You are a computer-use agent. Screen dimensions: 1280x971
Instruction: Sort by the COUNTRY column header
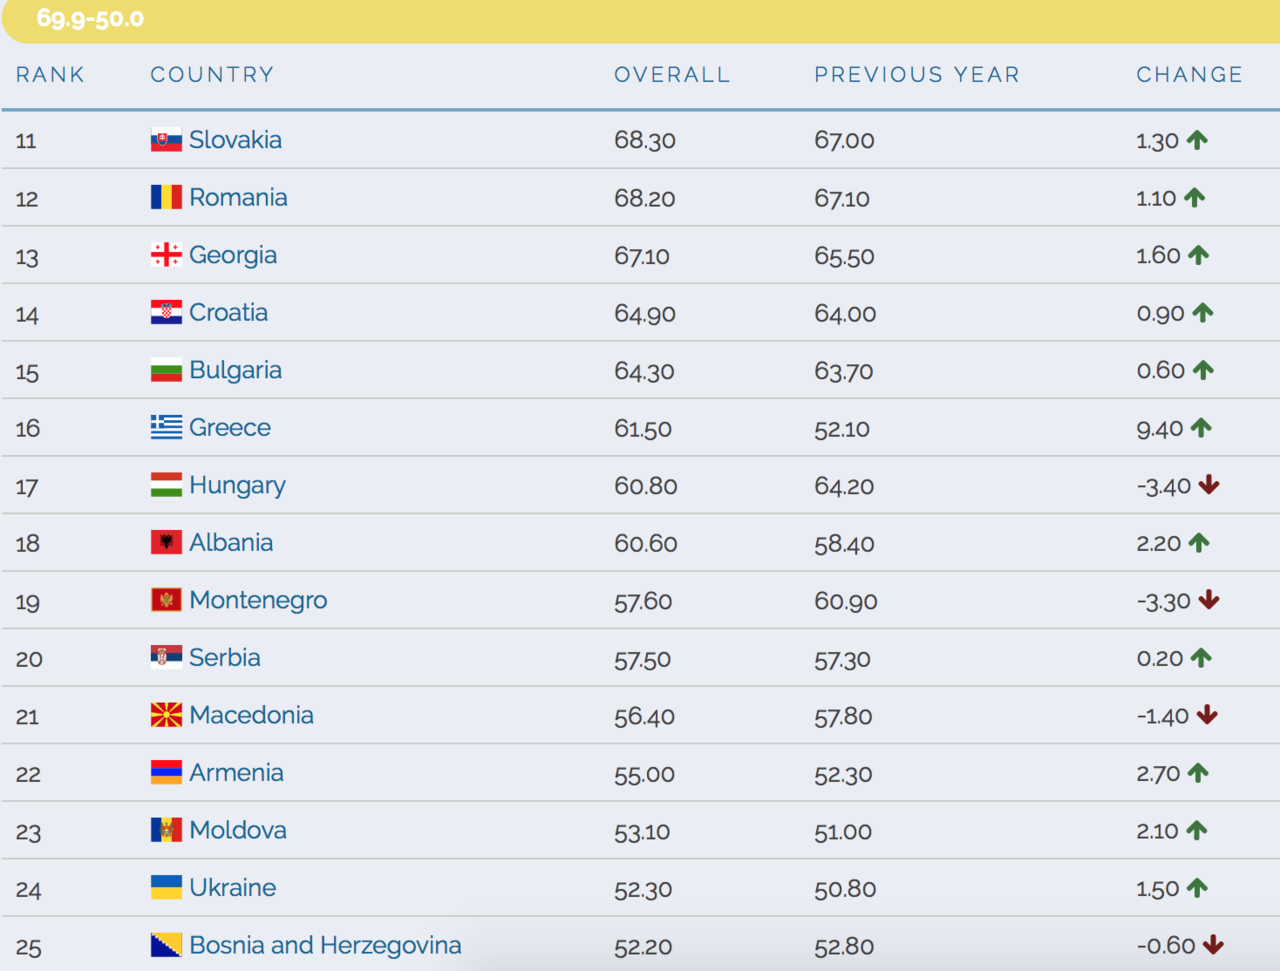[x=212, y=74]
